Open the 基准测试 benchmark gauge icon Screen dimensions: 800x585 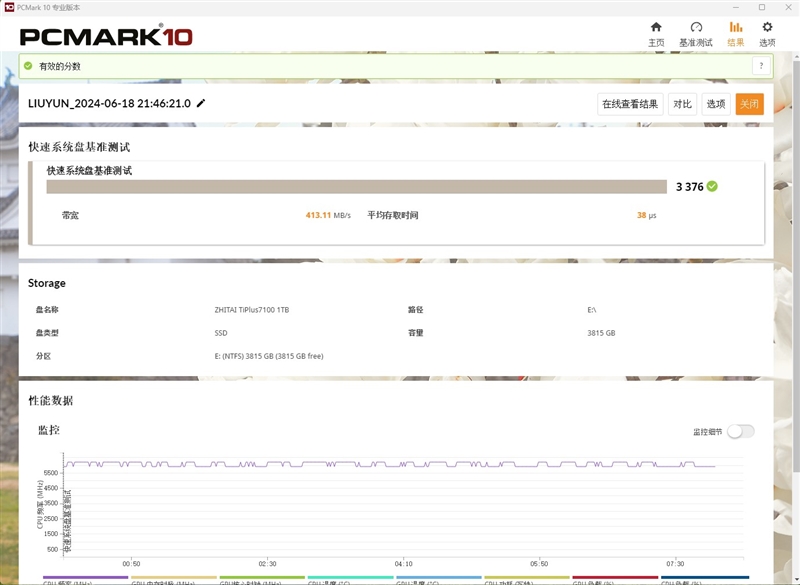696,27
